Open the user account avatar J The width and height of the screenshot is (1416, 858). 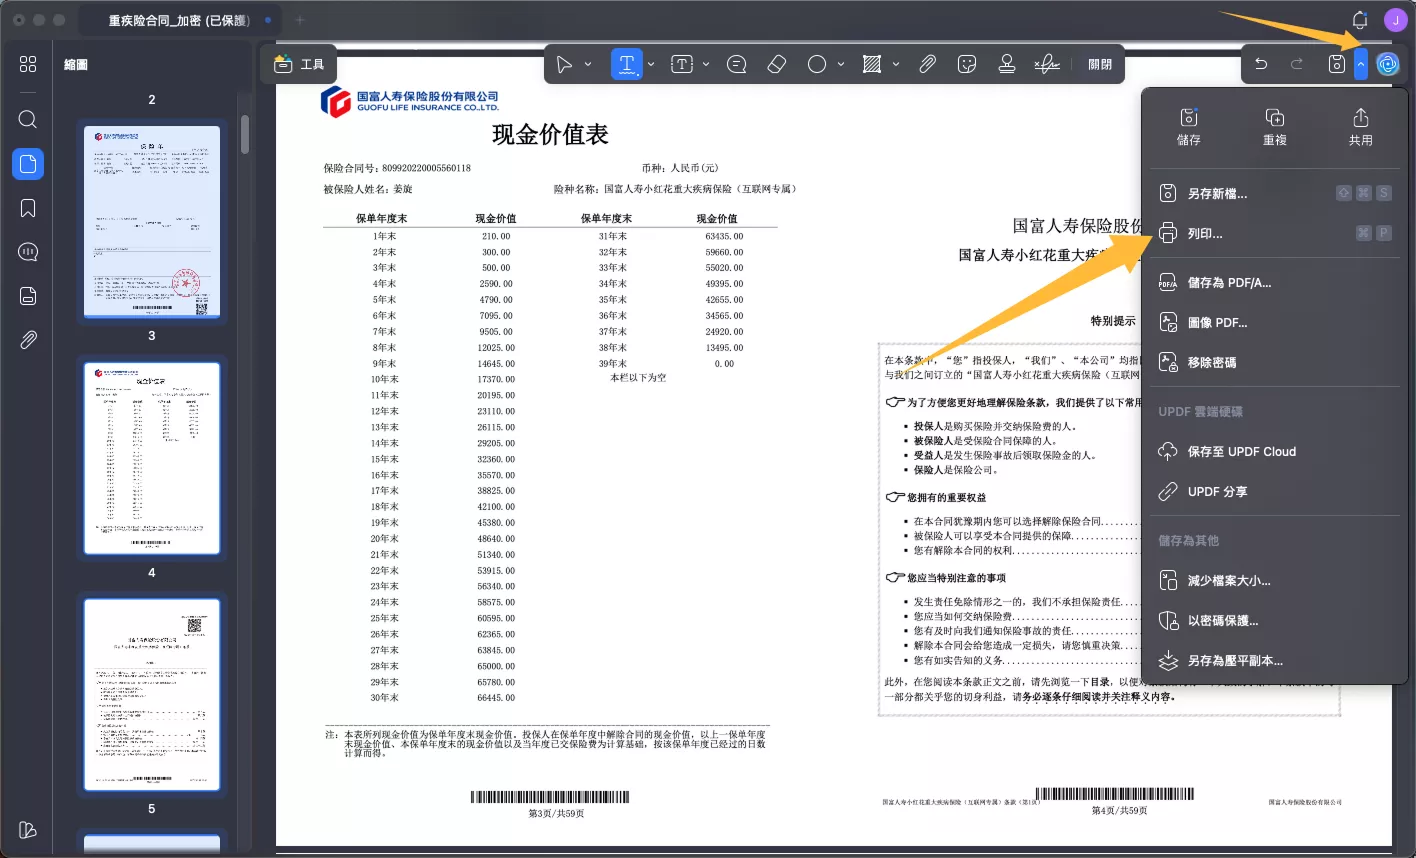pyautogui.click(x=1396, y=20)
